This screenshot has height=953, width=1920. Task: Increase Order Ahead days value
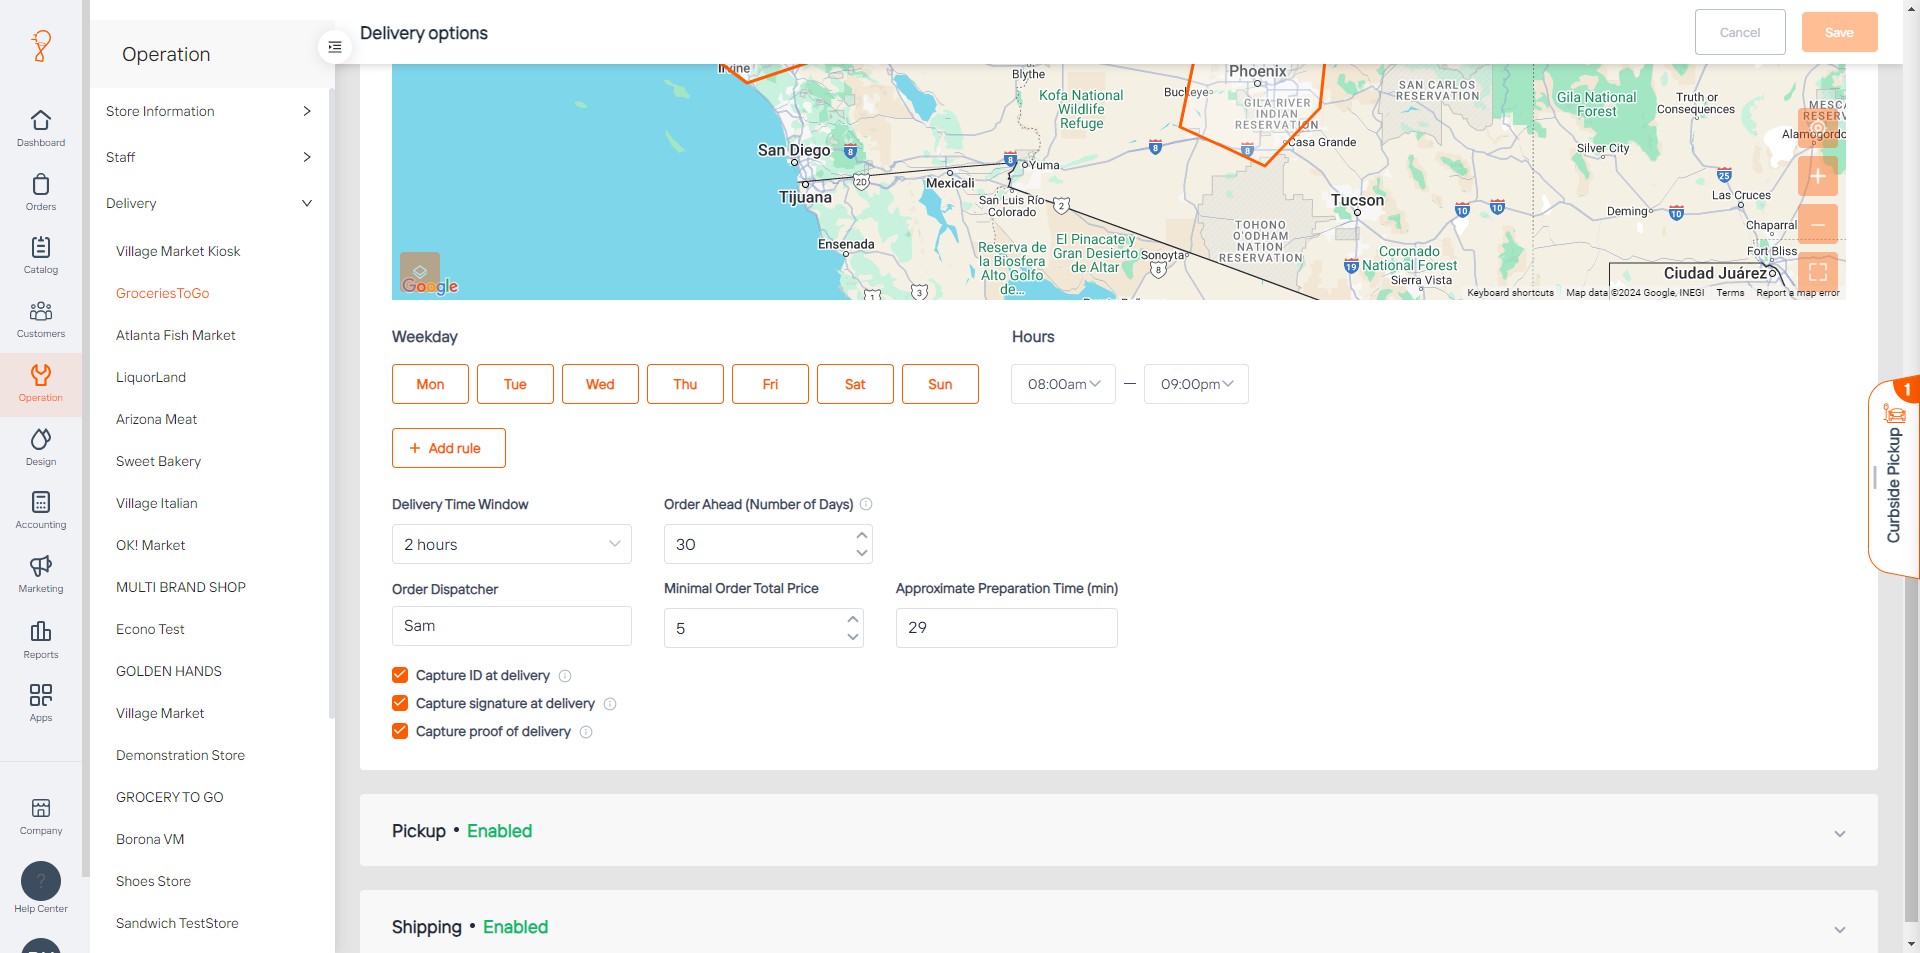(861, 535)
